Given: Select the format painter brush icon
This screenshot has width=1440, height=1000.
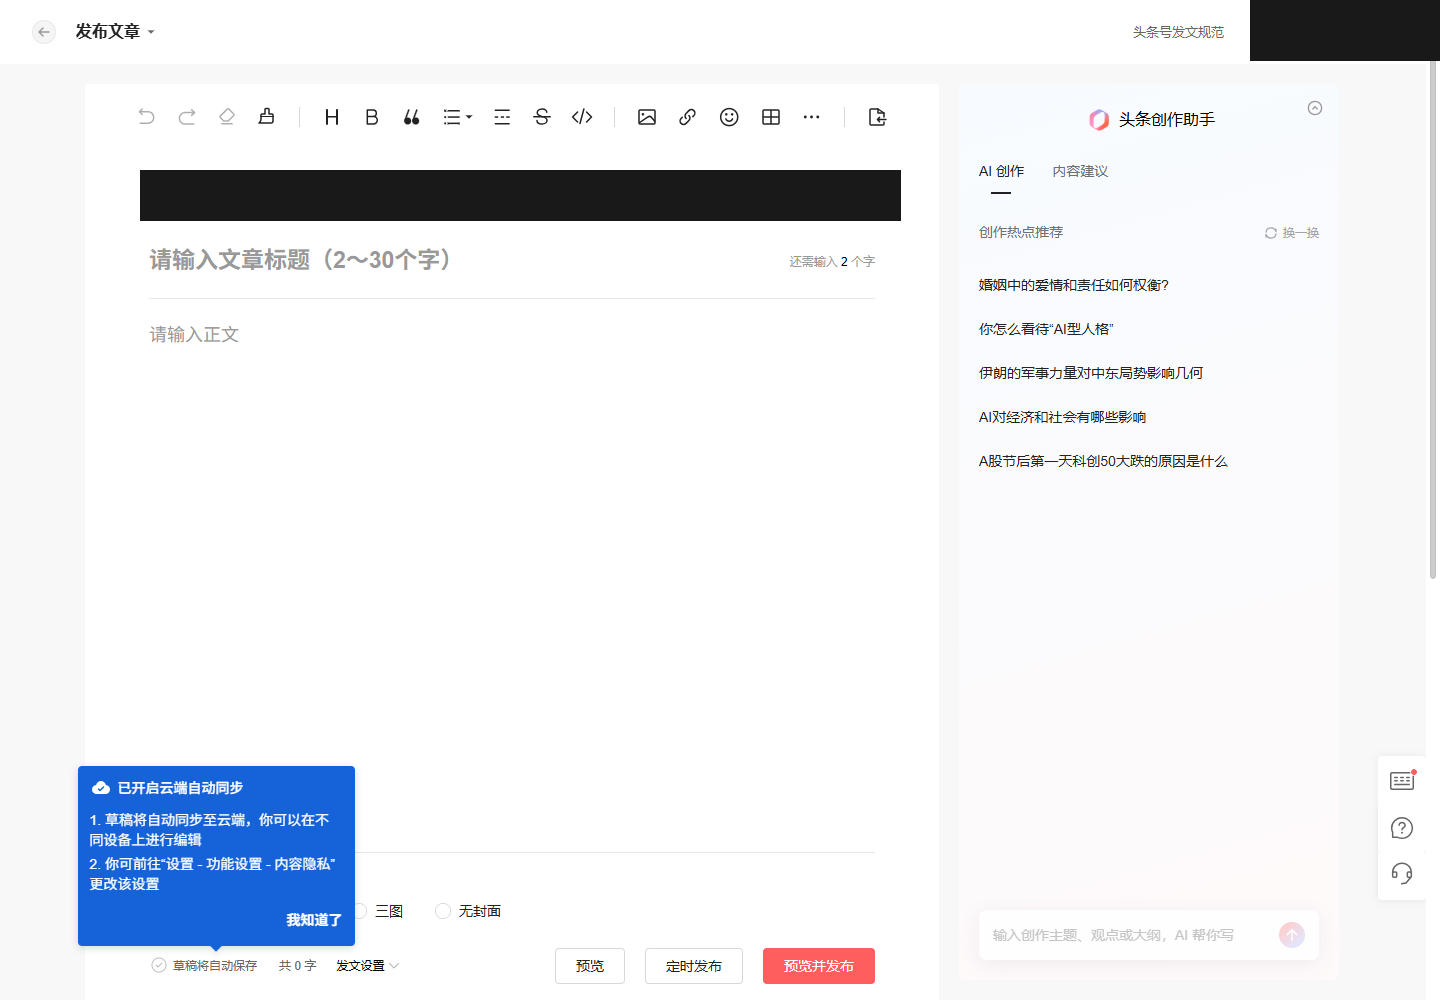Looking at the screenshot, I should coord(267,117).
